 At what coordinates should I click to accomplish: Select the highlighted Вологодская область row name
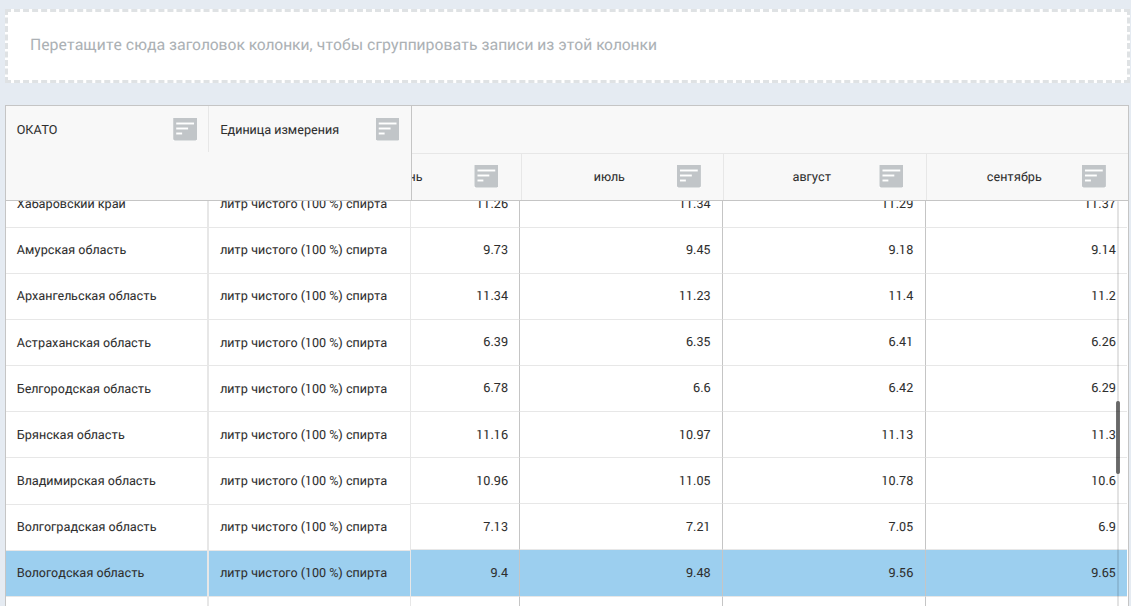(81, 573)
